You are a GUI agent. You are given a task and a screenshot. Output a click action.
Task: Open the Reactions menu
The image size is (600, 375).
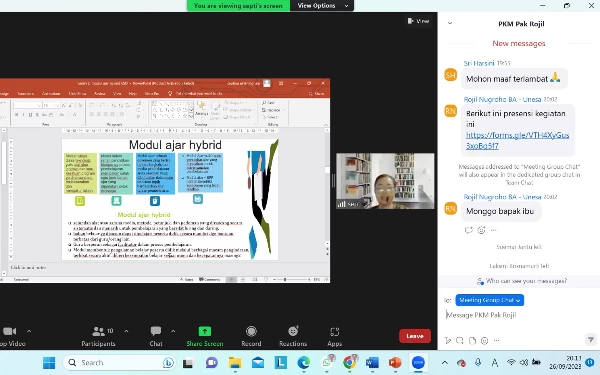293,336
